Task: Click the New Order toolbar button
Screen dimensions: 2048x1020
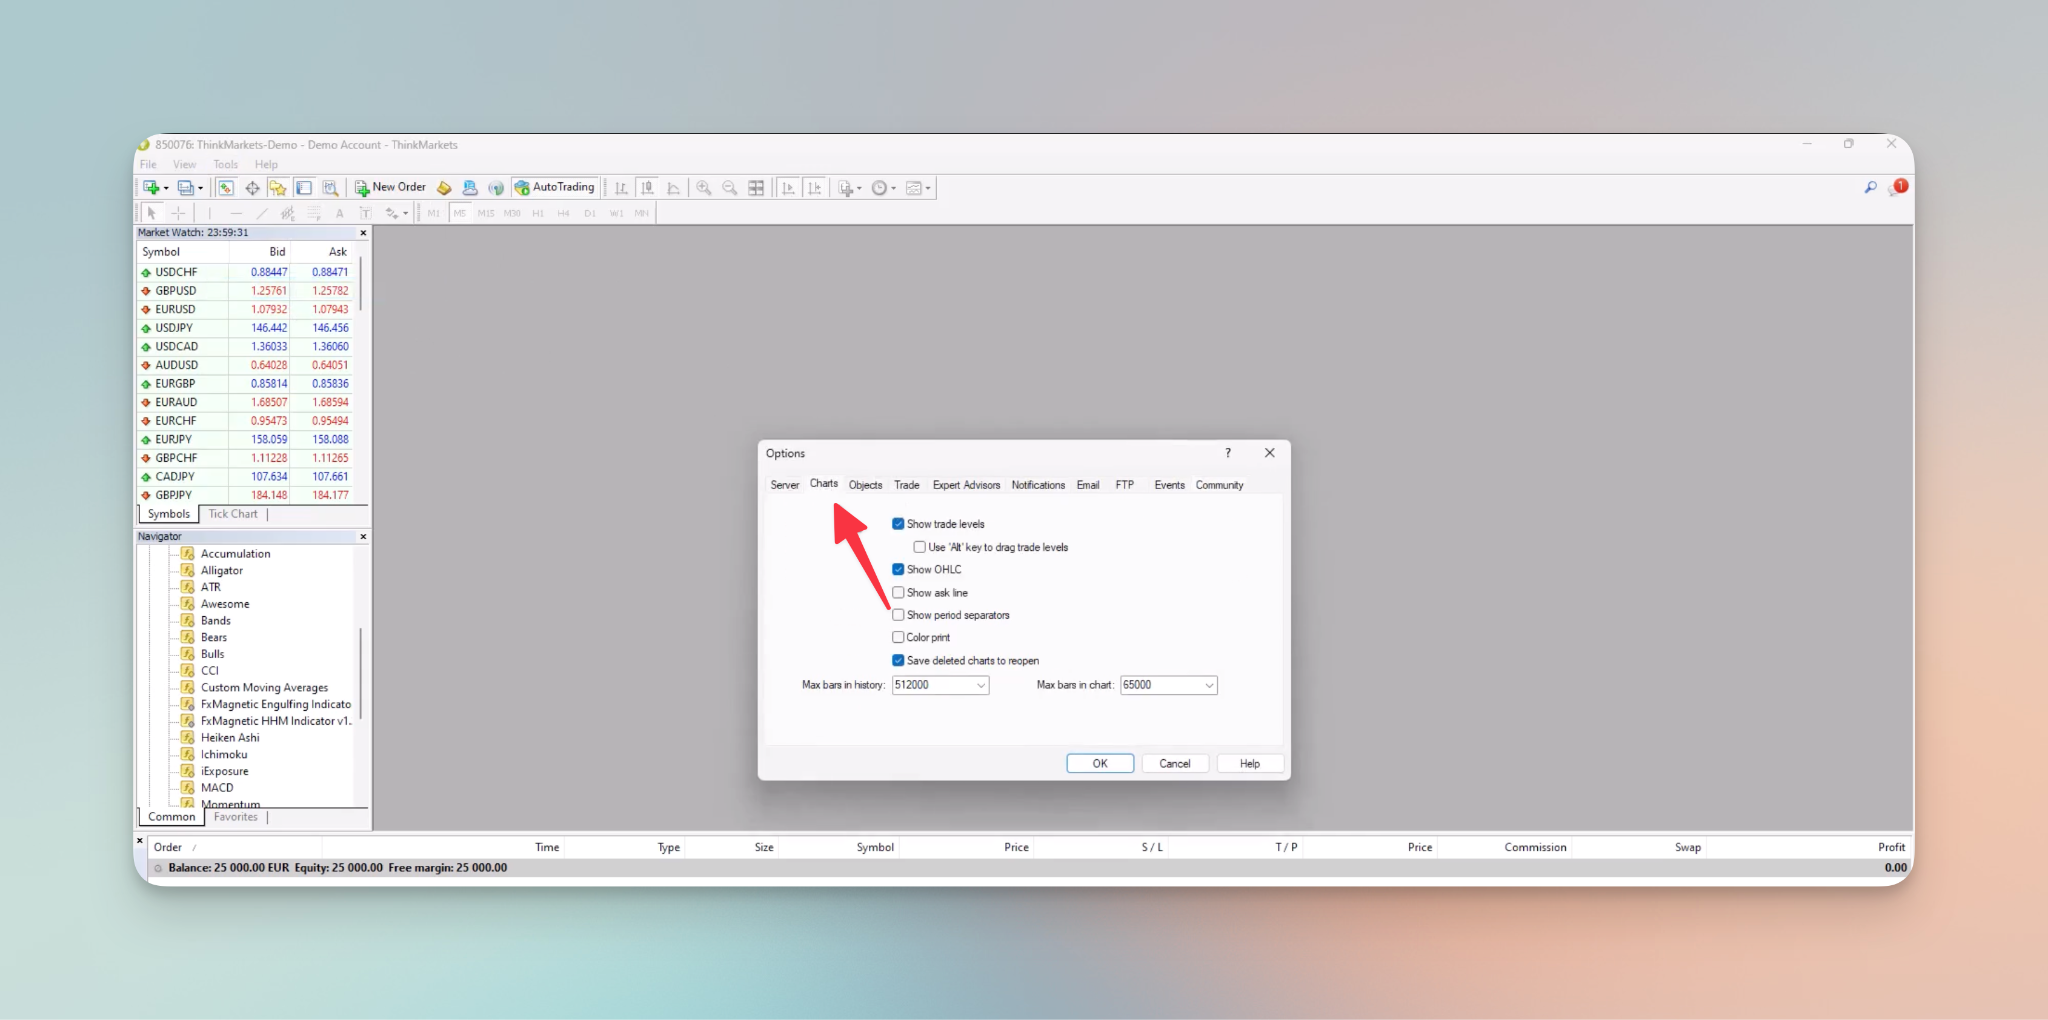Action: pyautogui.click(x=390, y=187)
